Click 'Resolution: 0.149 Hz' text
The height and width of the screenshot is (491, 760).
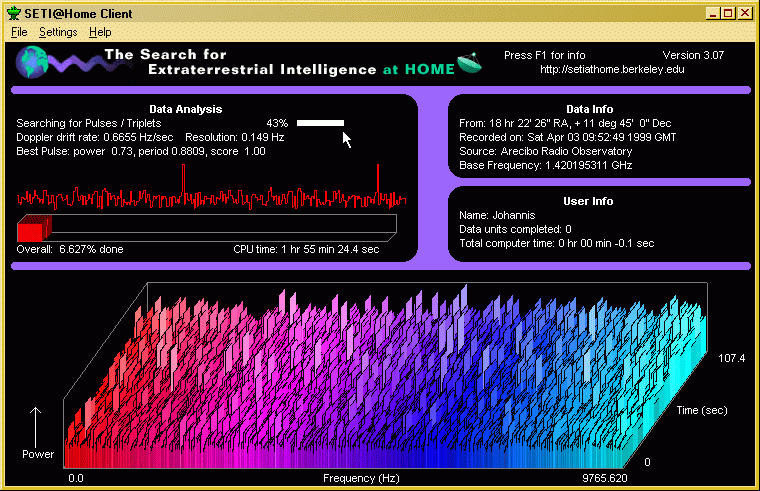tap(235, 137)
